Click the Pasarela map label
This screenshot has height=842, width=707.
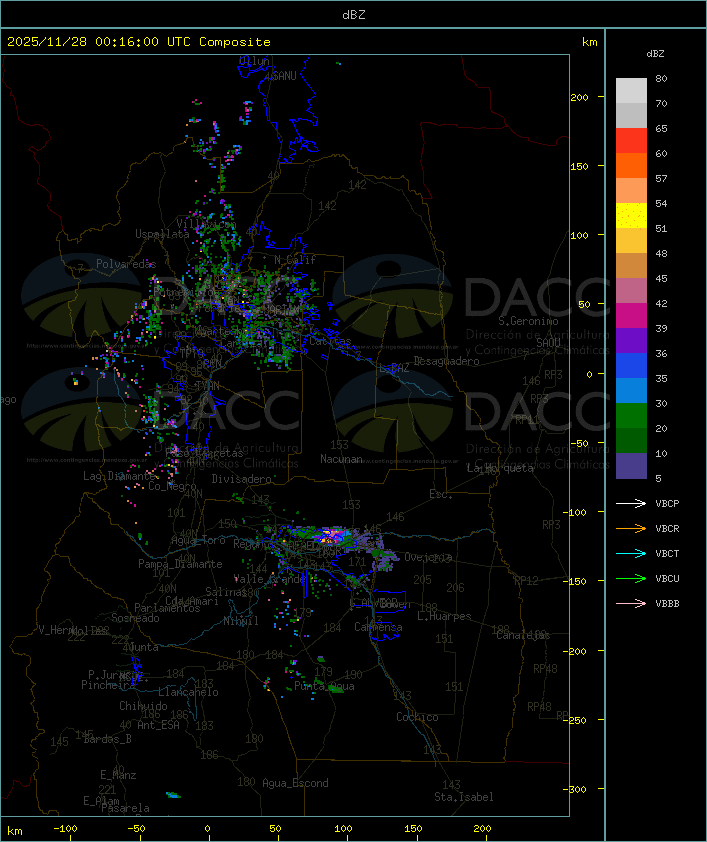[x=125, y=808]
